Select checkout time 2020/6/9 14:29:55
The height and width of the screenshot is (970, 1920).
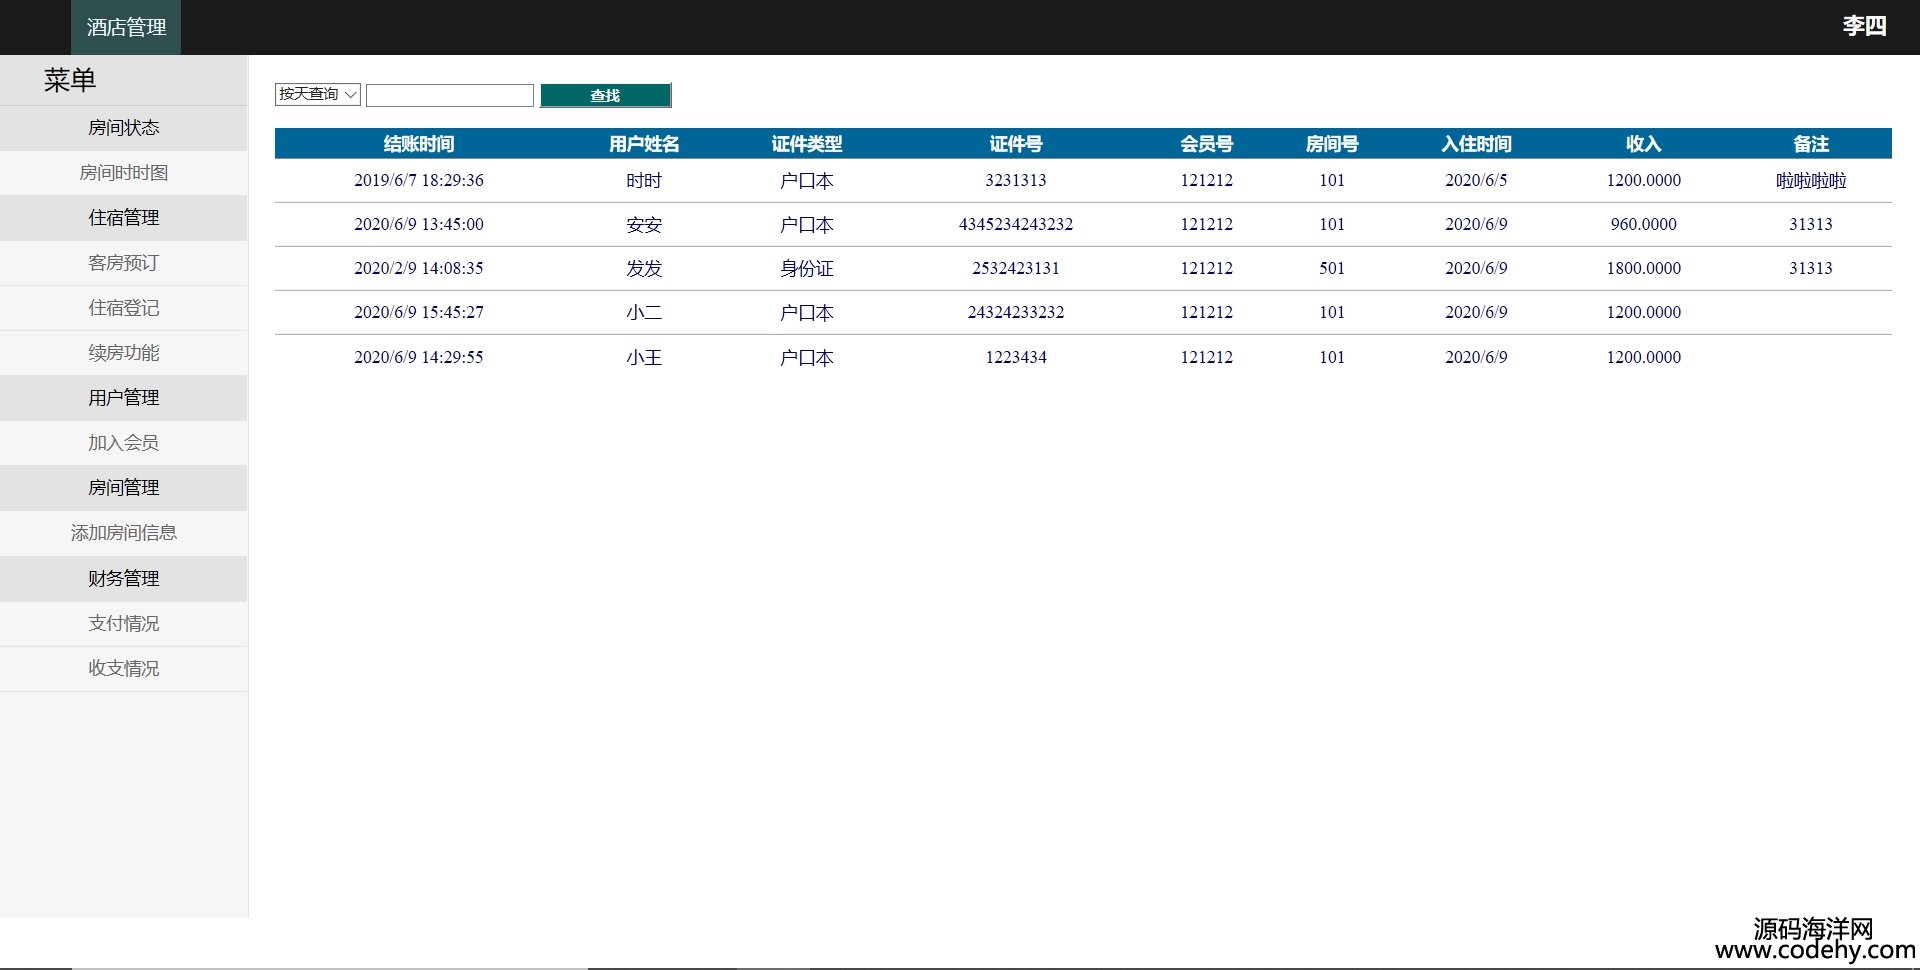pos(419,358)
